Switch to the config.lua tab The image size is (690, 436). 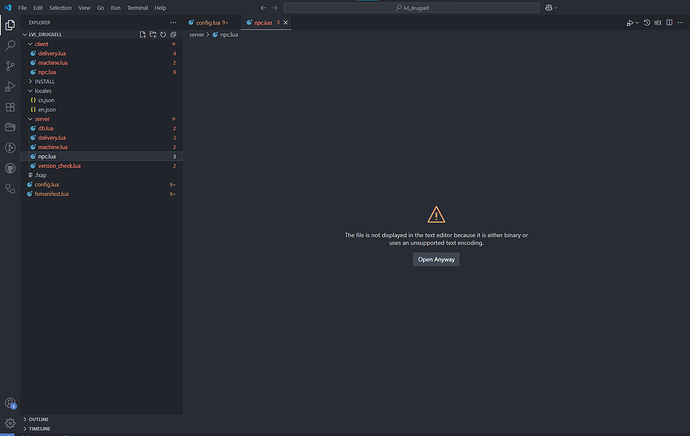210,21
